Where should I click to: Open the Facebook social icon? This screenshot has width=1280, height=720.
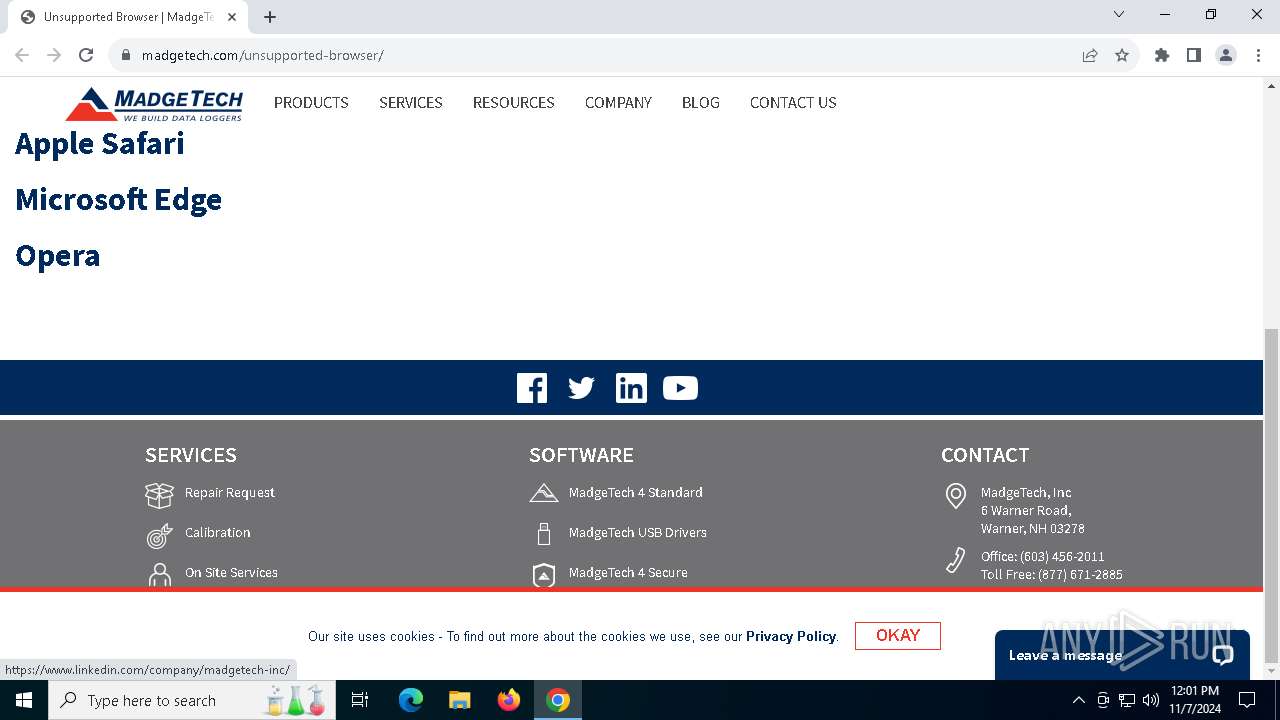pos(532,388)
